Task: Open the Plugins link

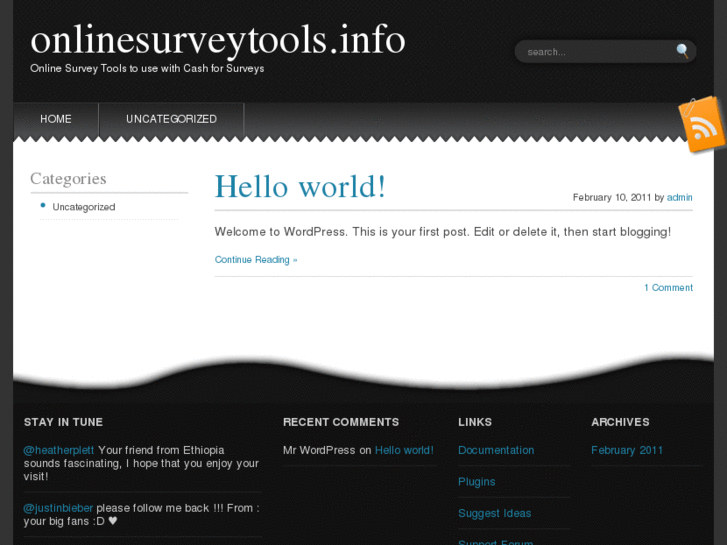Action: click(477, 481)
